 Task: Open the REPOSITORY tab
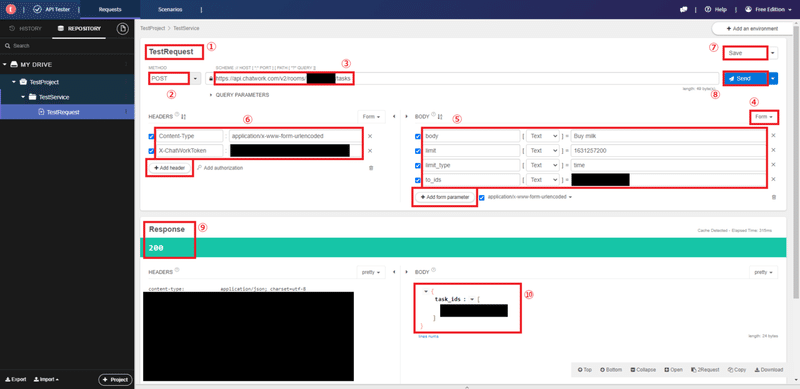coord(80,29)
